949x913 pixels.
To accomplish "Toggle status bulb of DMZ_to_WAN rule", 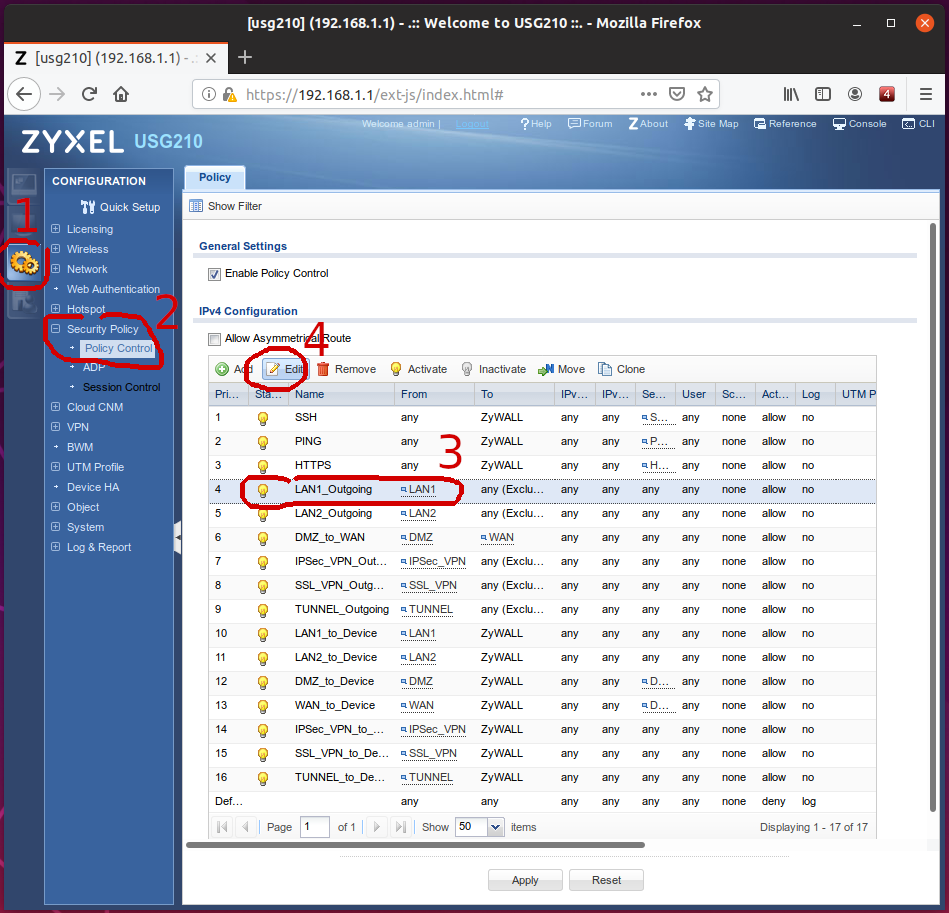I will tap(263, 538).
